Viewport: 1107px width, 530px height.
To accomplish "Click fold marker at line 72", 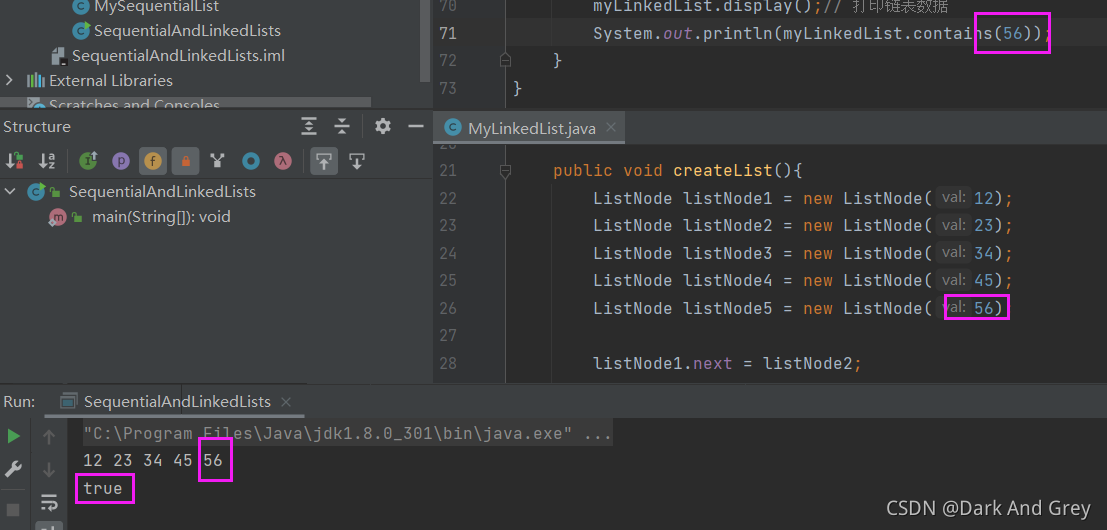I will (505, 61).
